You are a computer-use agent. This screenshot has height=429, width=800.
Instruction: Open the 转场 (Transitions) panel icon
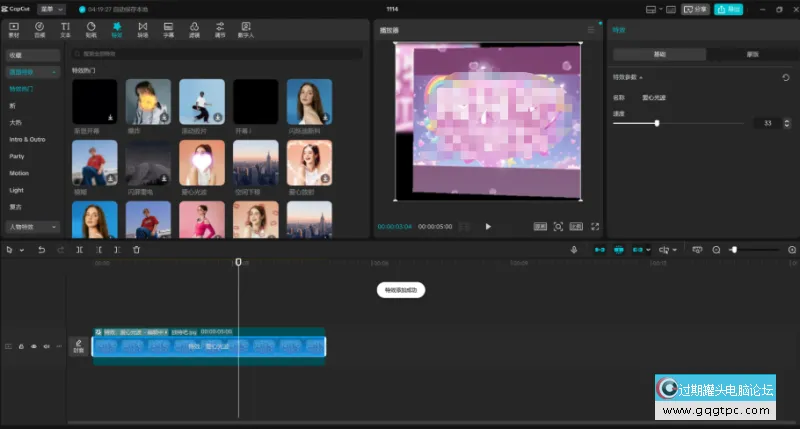tap(142, 28)
